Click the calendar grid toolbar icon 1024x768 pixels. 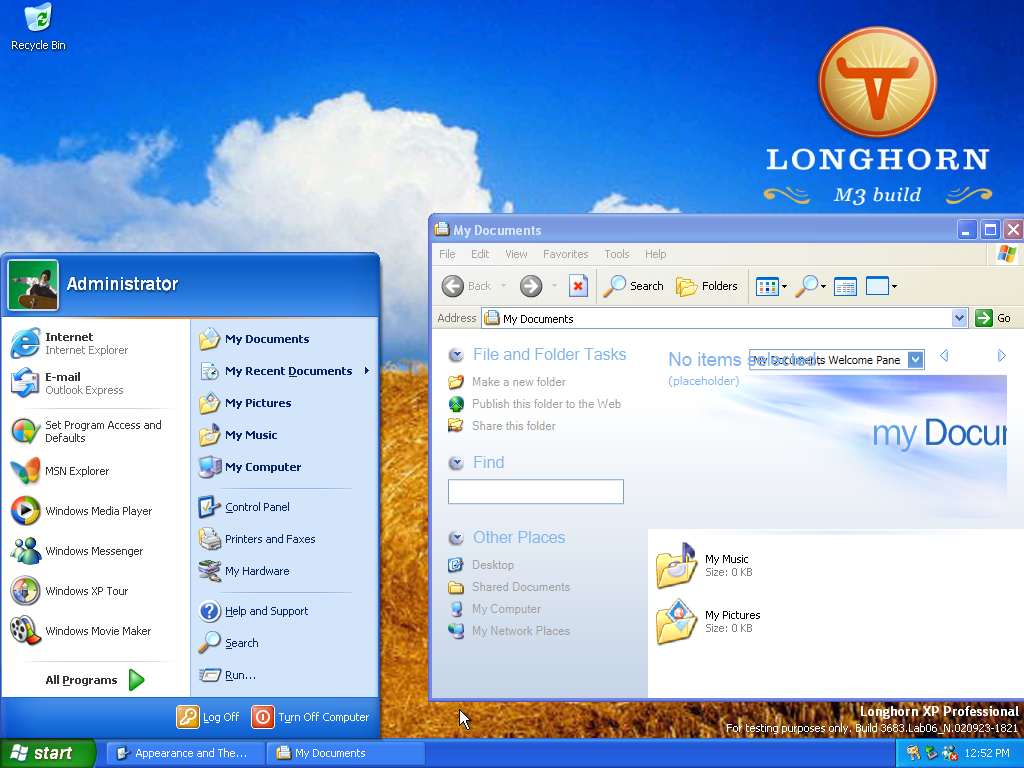pos(845,286)
